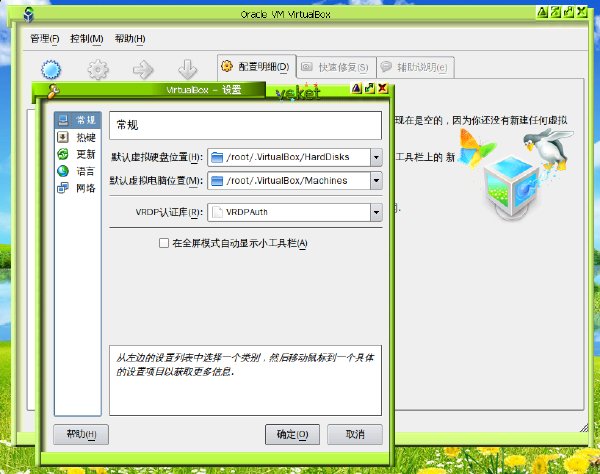Switch to the 配置明细(D) tab
600x474 pixels.
[256, 67]
